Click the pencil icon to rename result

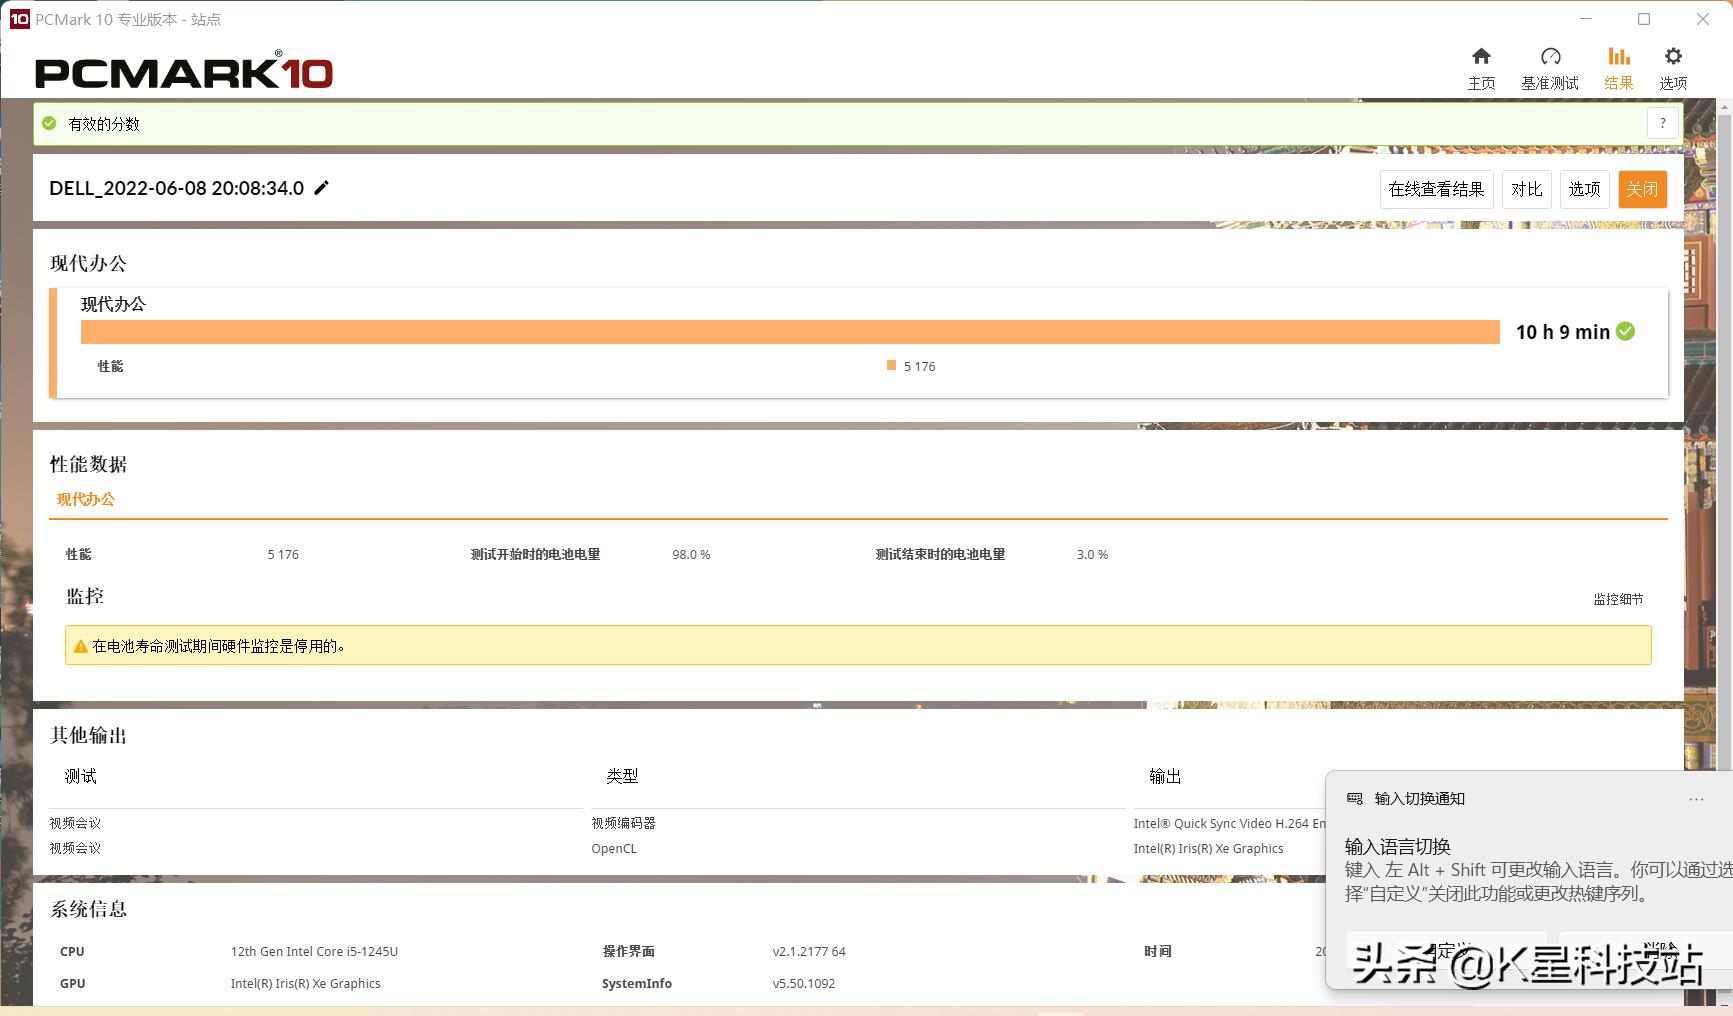(321, 188)
